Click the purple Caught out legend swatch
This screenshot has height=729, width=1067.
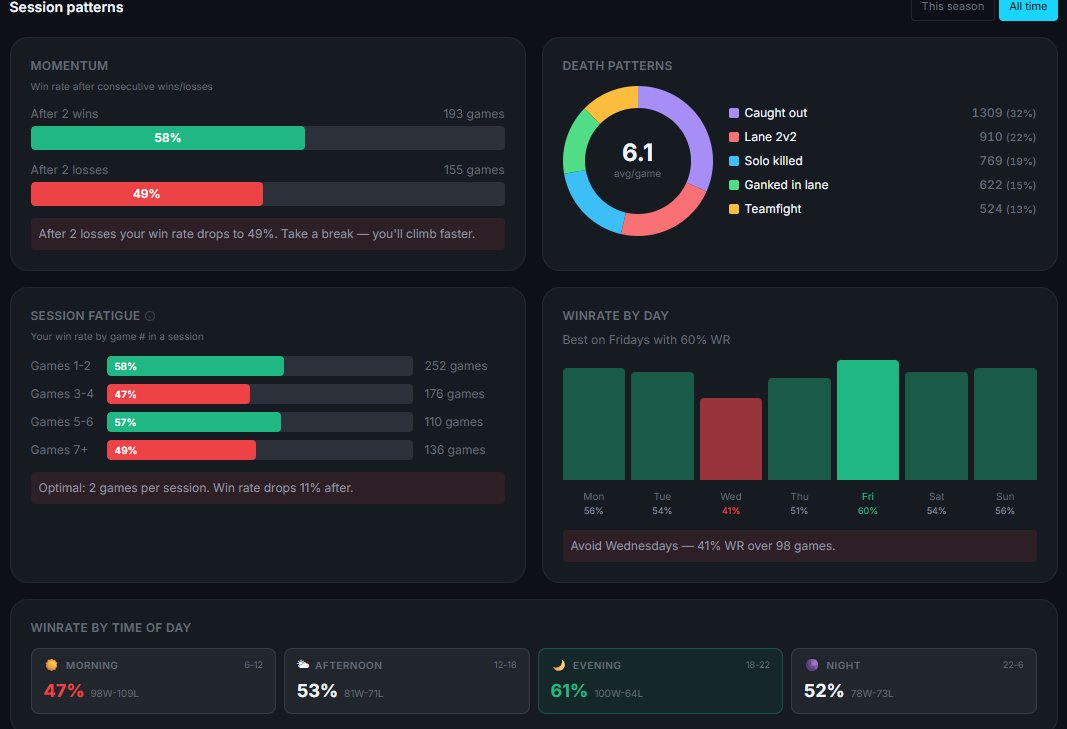[x=734, y=113]
